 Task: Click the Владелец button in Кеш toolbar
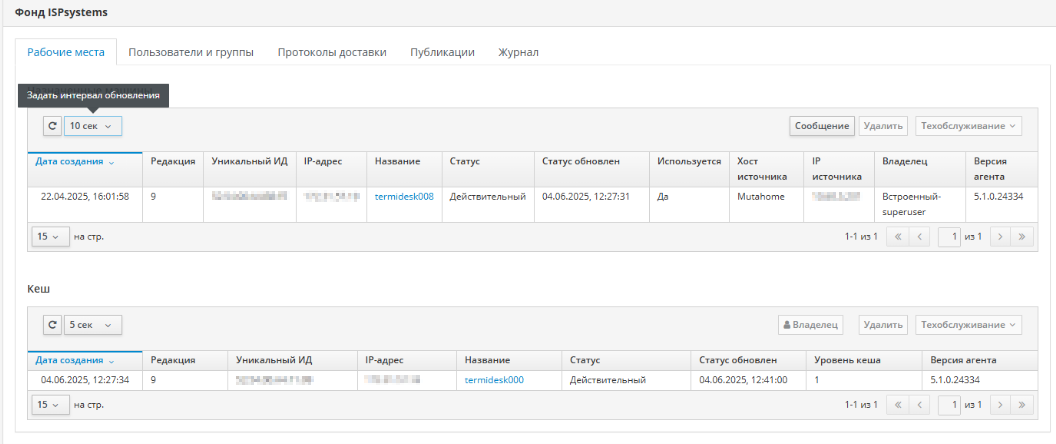(810, 325)
